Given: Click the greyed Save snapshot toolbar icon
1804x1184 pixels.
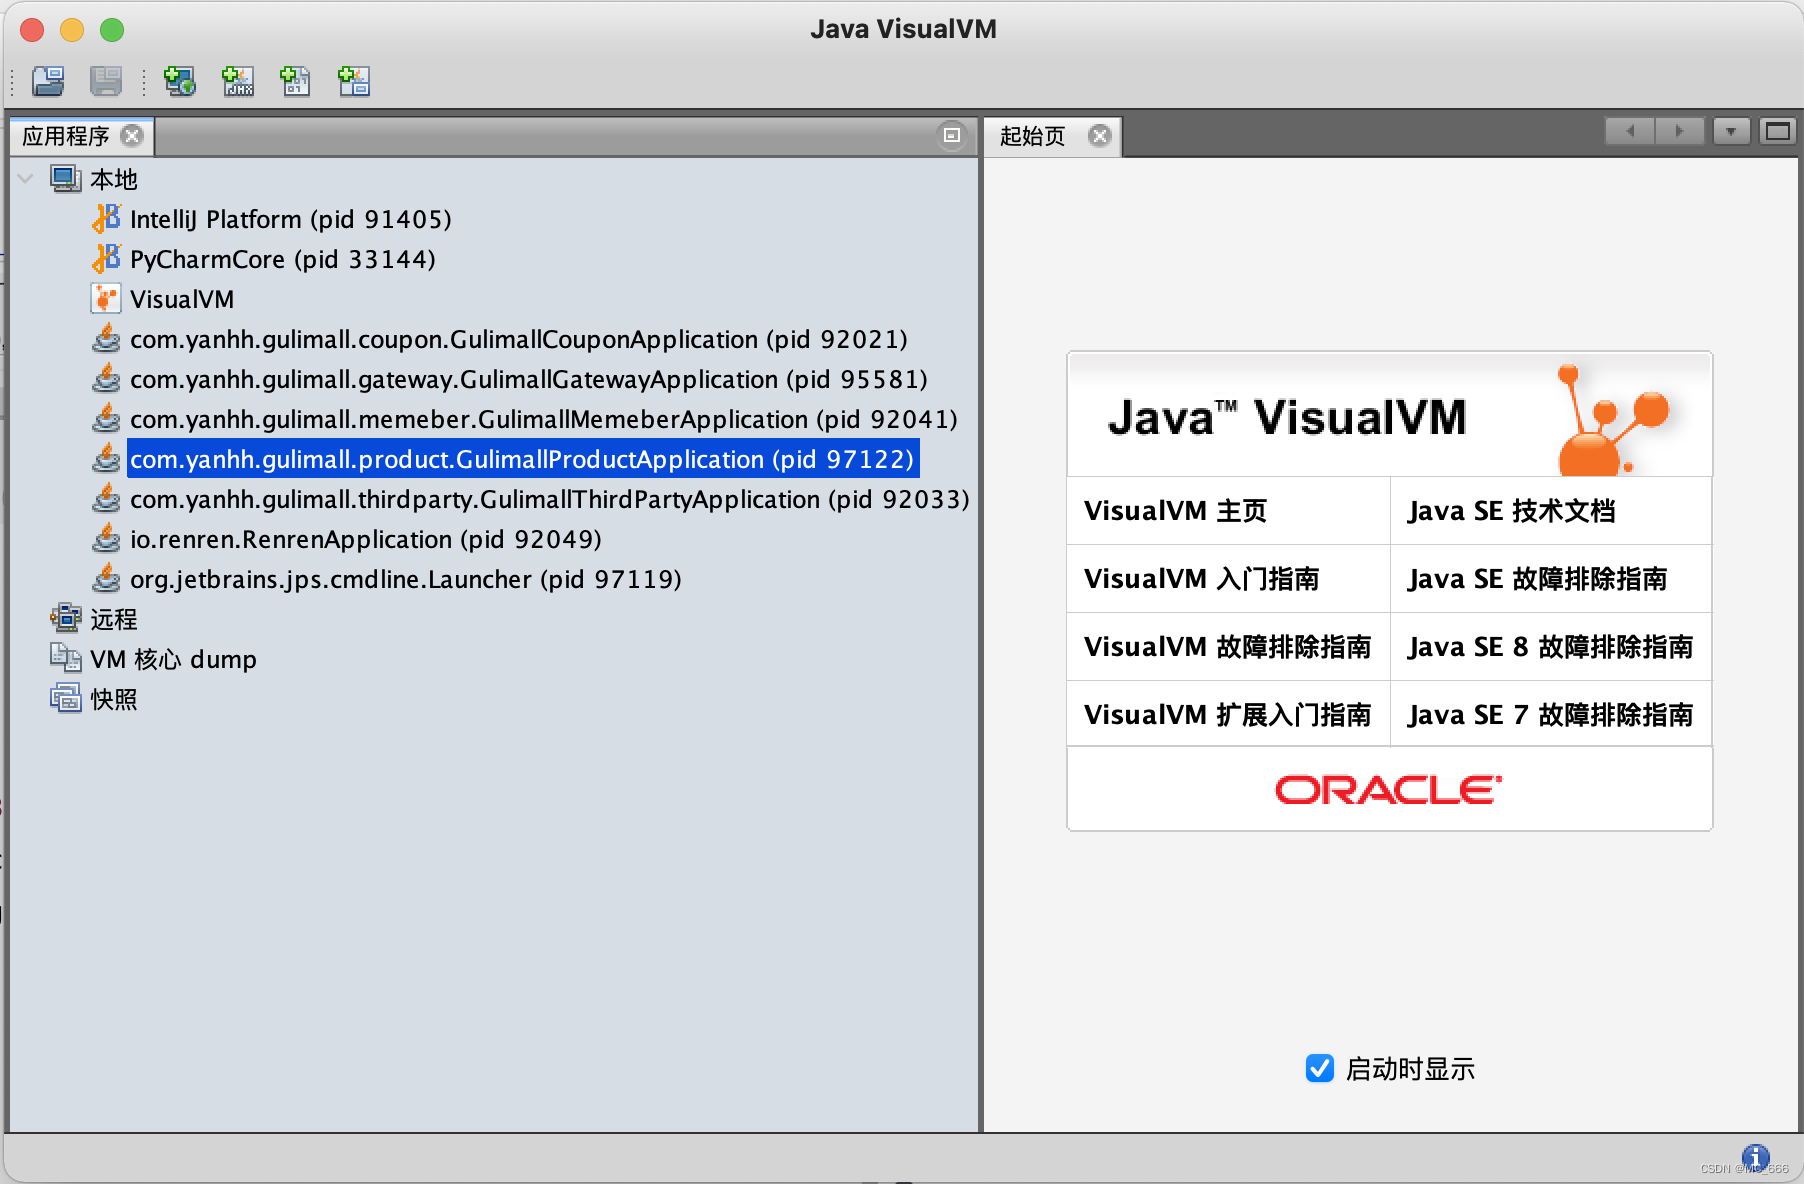Looking at the screenshot, I should coord(106,81).
